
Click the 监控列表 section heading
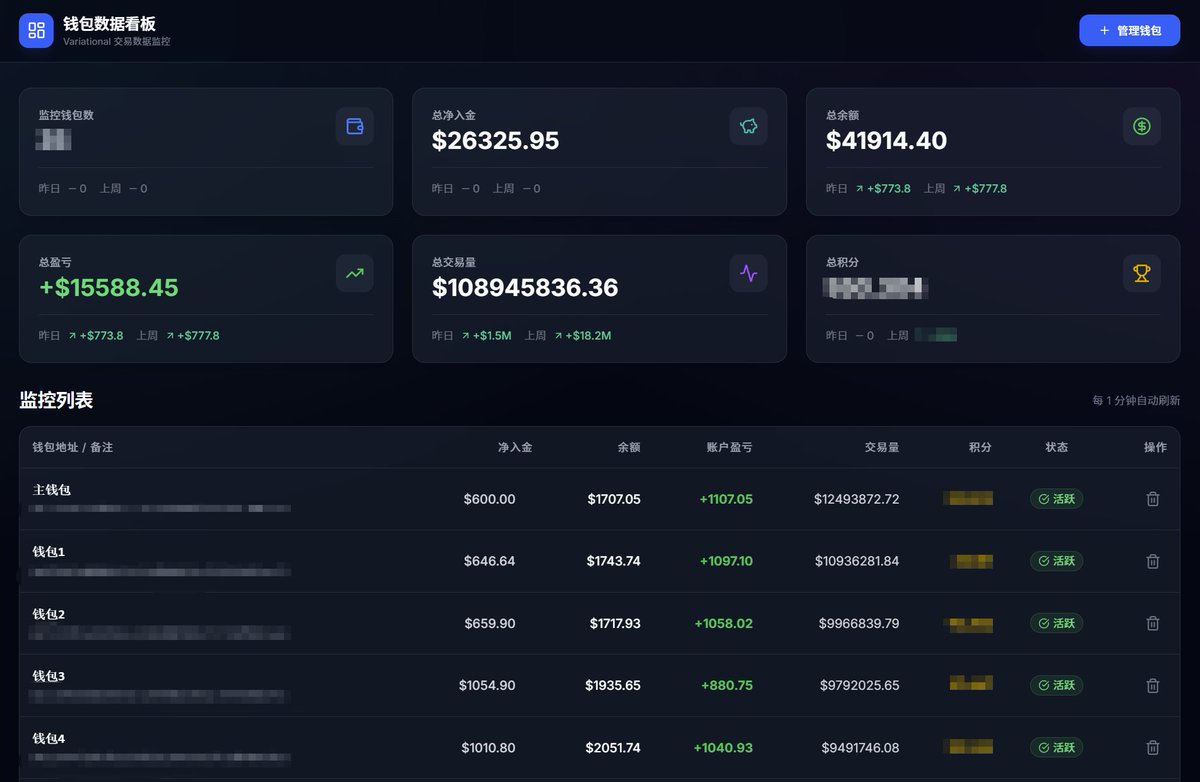pos(56,400)
